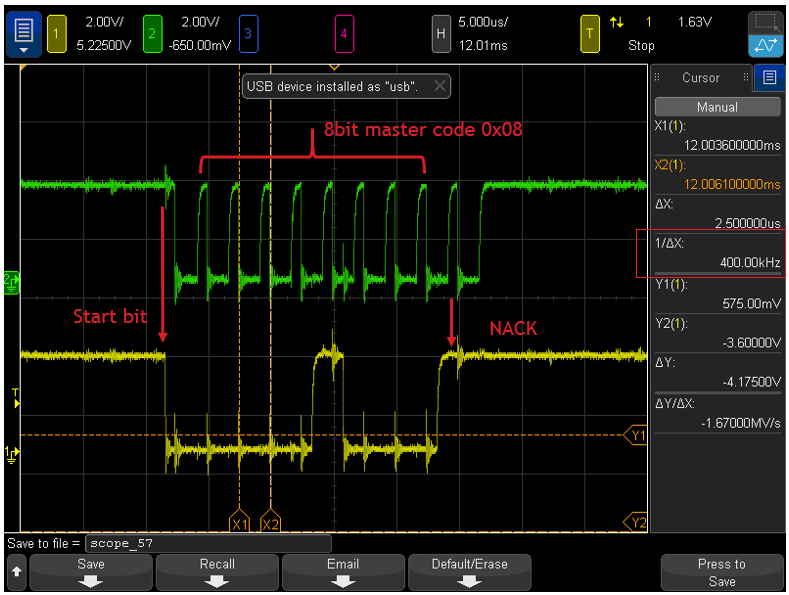The image size is (789, 595).
Task: Click the zoom box selection icon
Action: pos(765,21)
